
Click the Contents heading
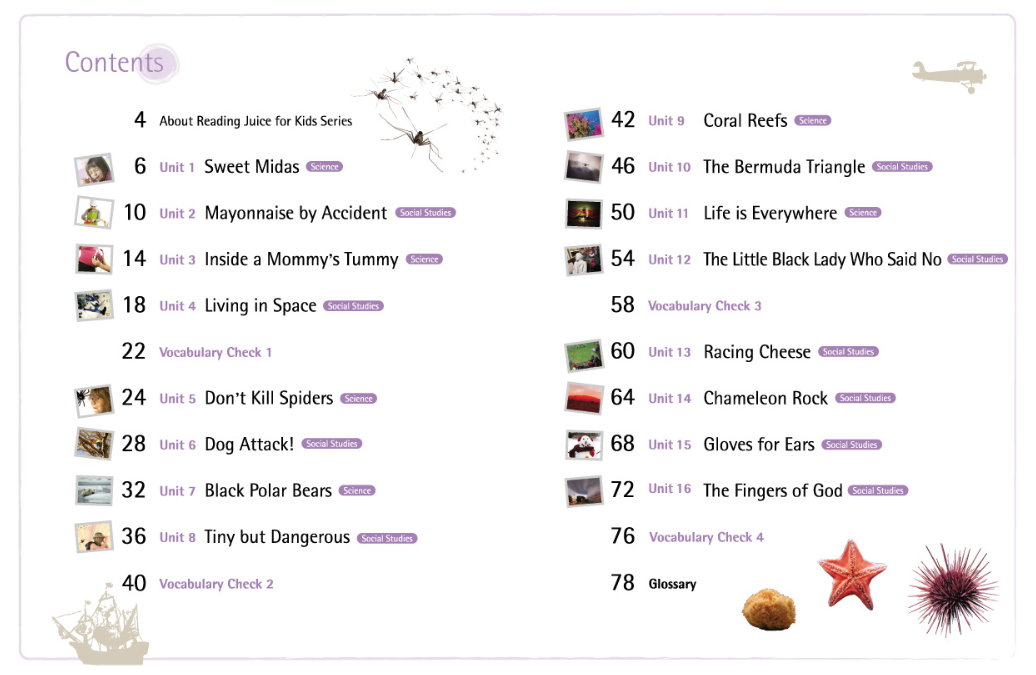[x=114, y=62]
